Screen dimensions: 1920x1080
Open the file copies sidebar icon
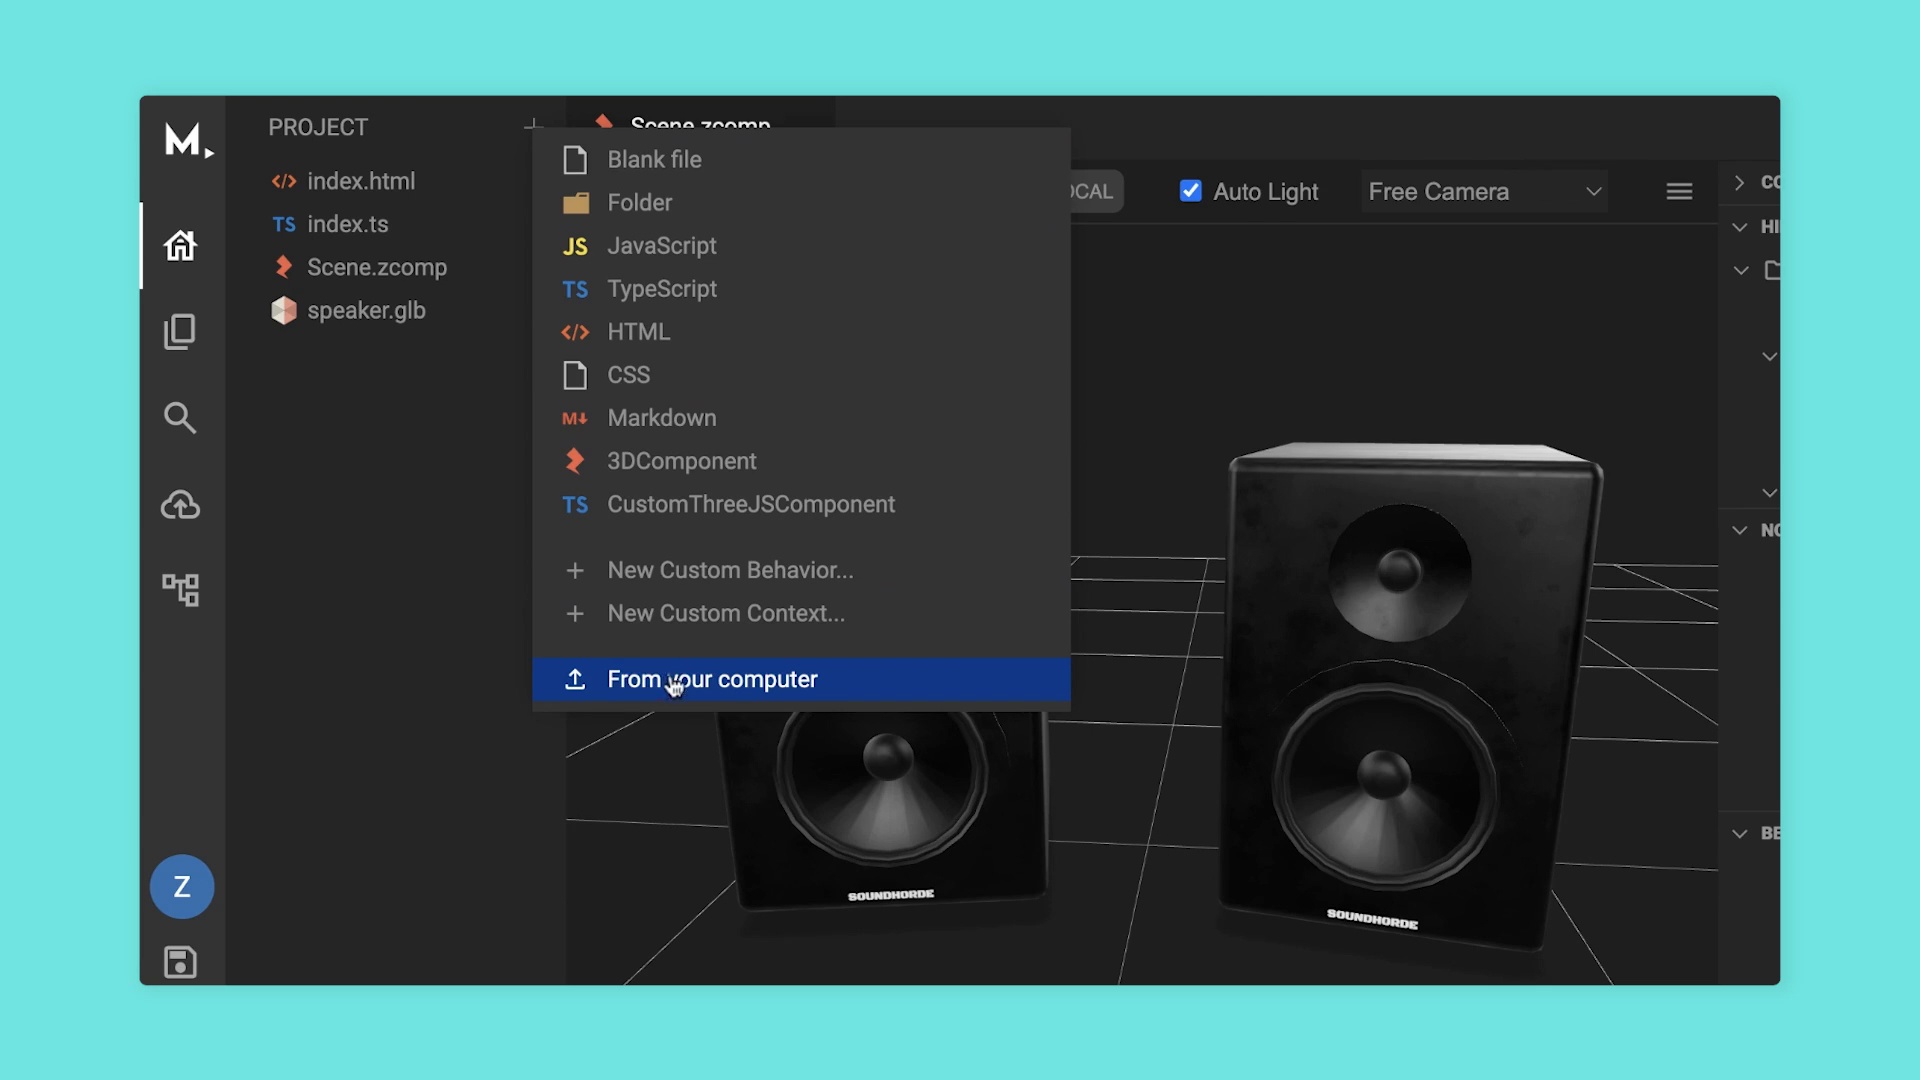180,332
